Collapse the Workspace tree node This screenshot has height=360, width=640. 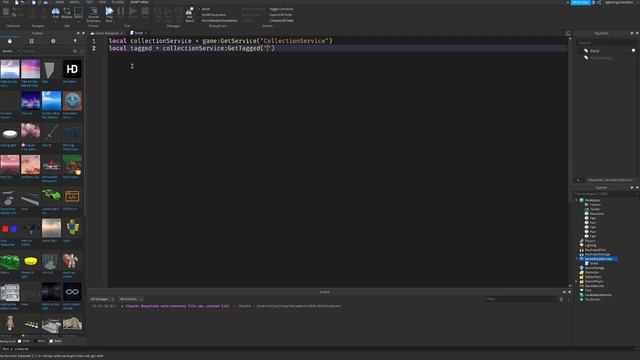(576, 200)
